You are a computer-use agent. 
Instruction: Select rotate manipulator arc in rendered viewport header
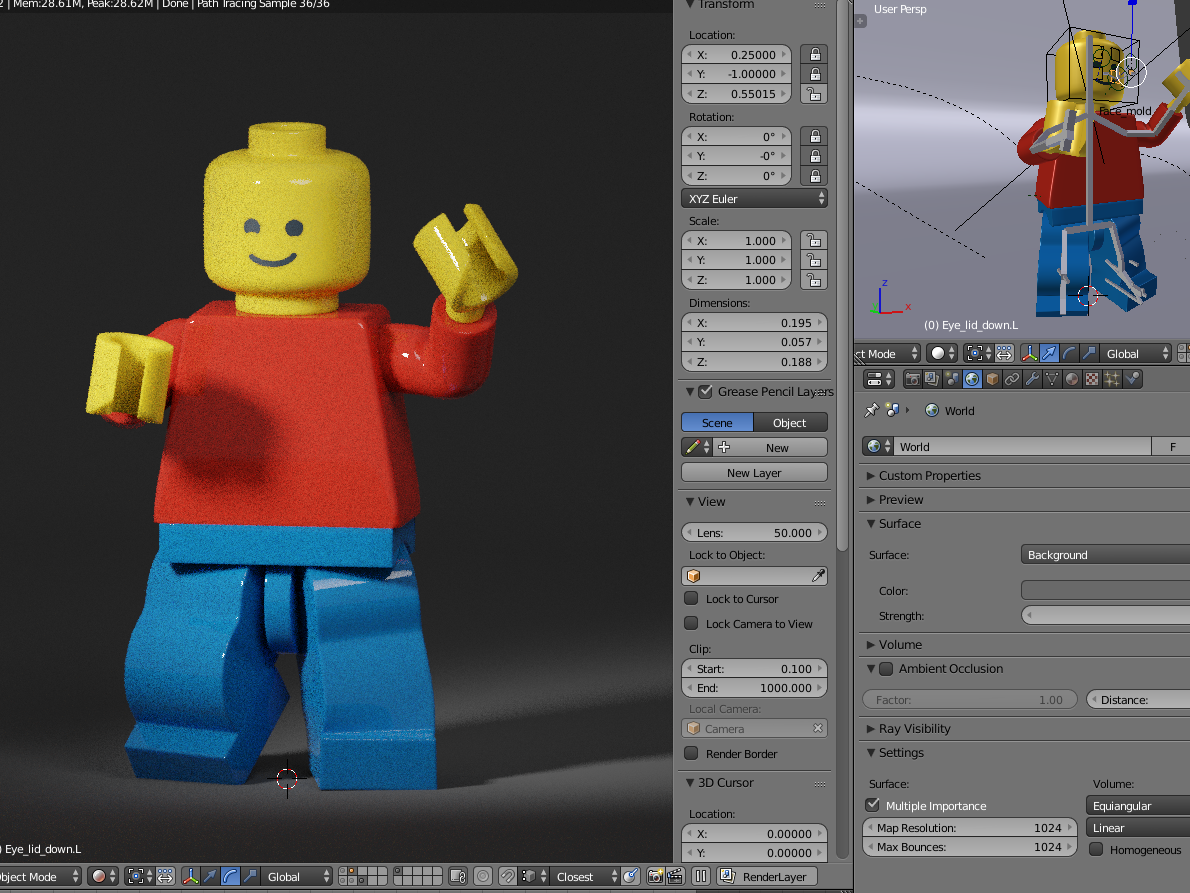tap(230, 876)
